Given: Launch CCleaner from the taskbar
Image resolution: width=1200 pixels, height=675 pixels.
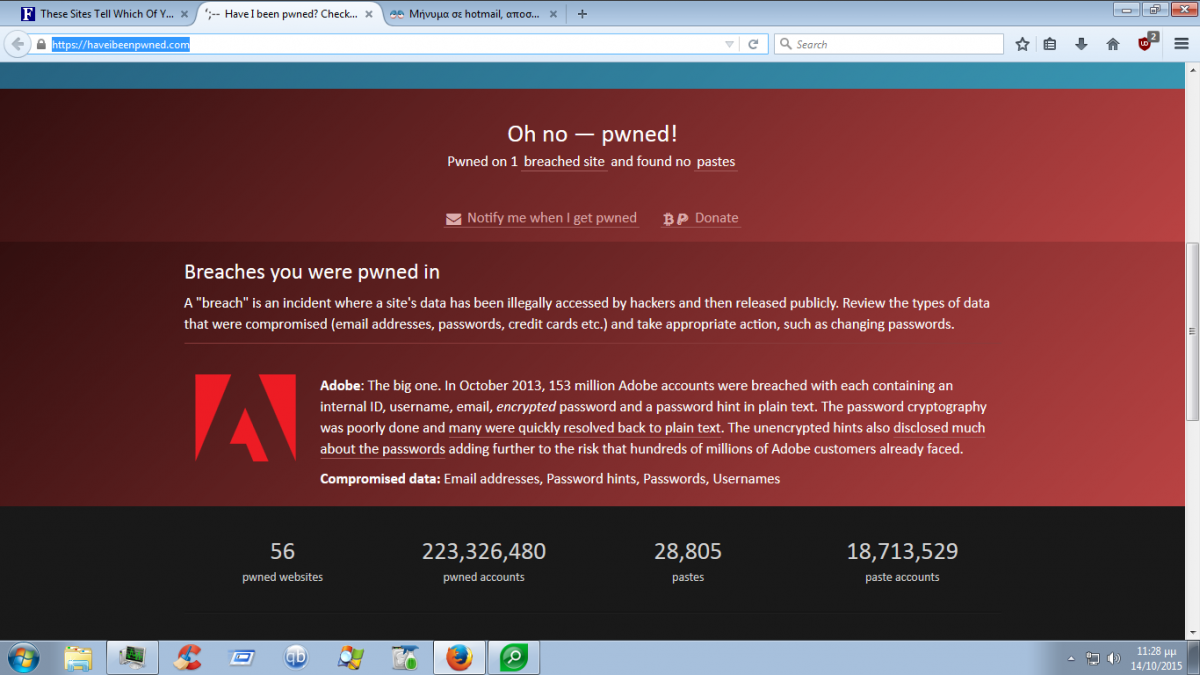Looking at the screenshot, I should (187, 657).
